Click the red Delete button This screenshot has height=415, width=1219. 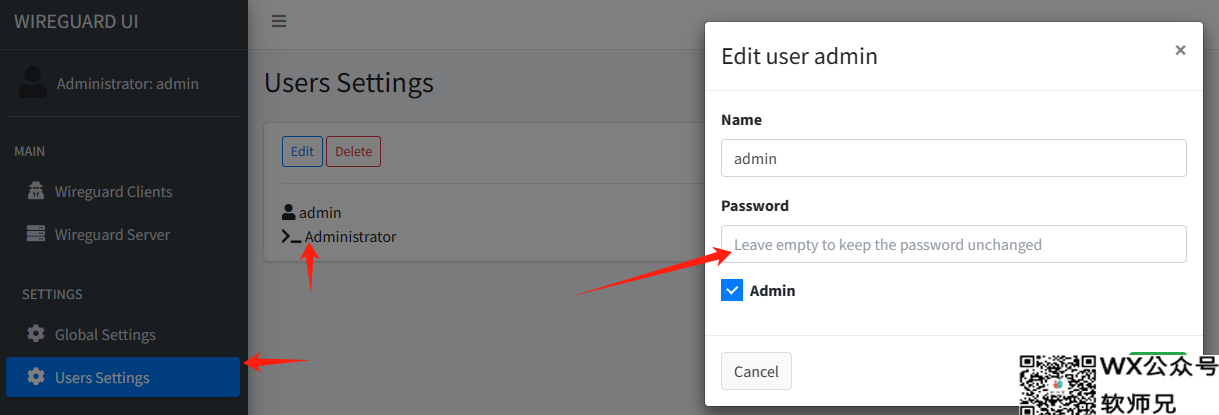353,152
